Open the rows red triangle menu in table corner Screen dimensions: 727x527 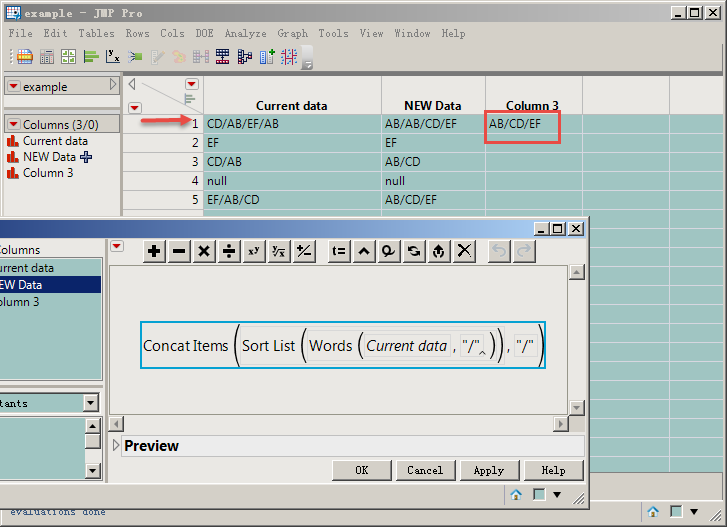(x=134, y=108)
